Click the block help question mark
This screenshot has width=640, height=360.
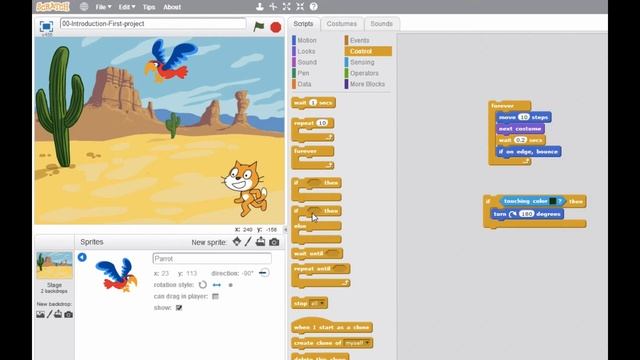(x=313, y=7)
